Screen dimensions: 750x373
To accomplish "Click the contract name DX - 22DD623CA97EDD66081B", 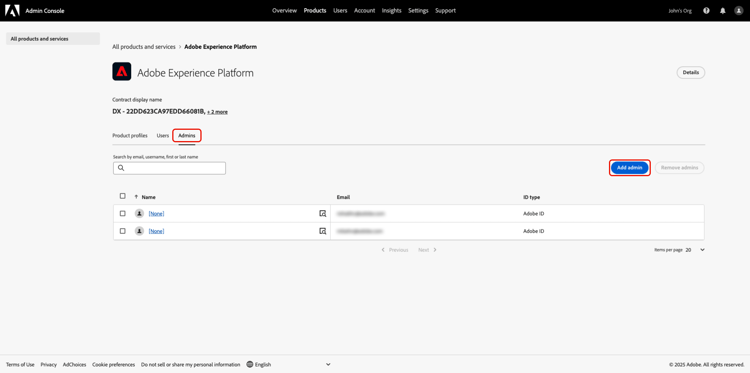I will (x=159, y=111).
